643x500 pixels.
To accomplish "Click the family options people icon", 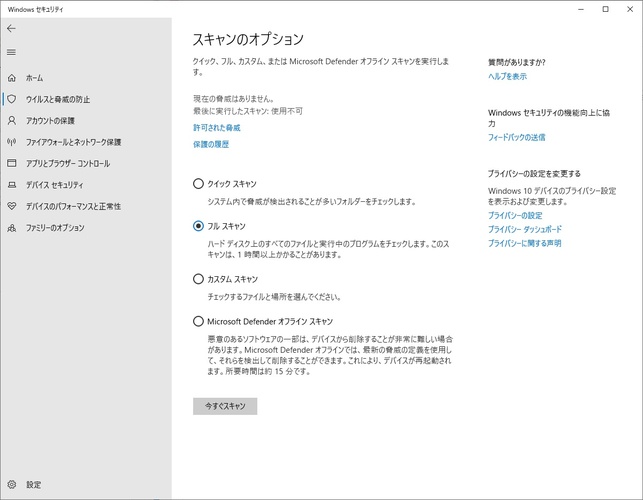I will (12, 228).
